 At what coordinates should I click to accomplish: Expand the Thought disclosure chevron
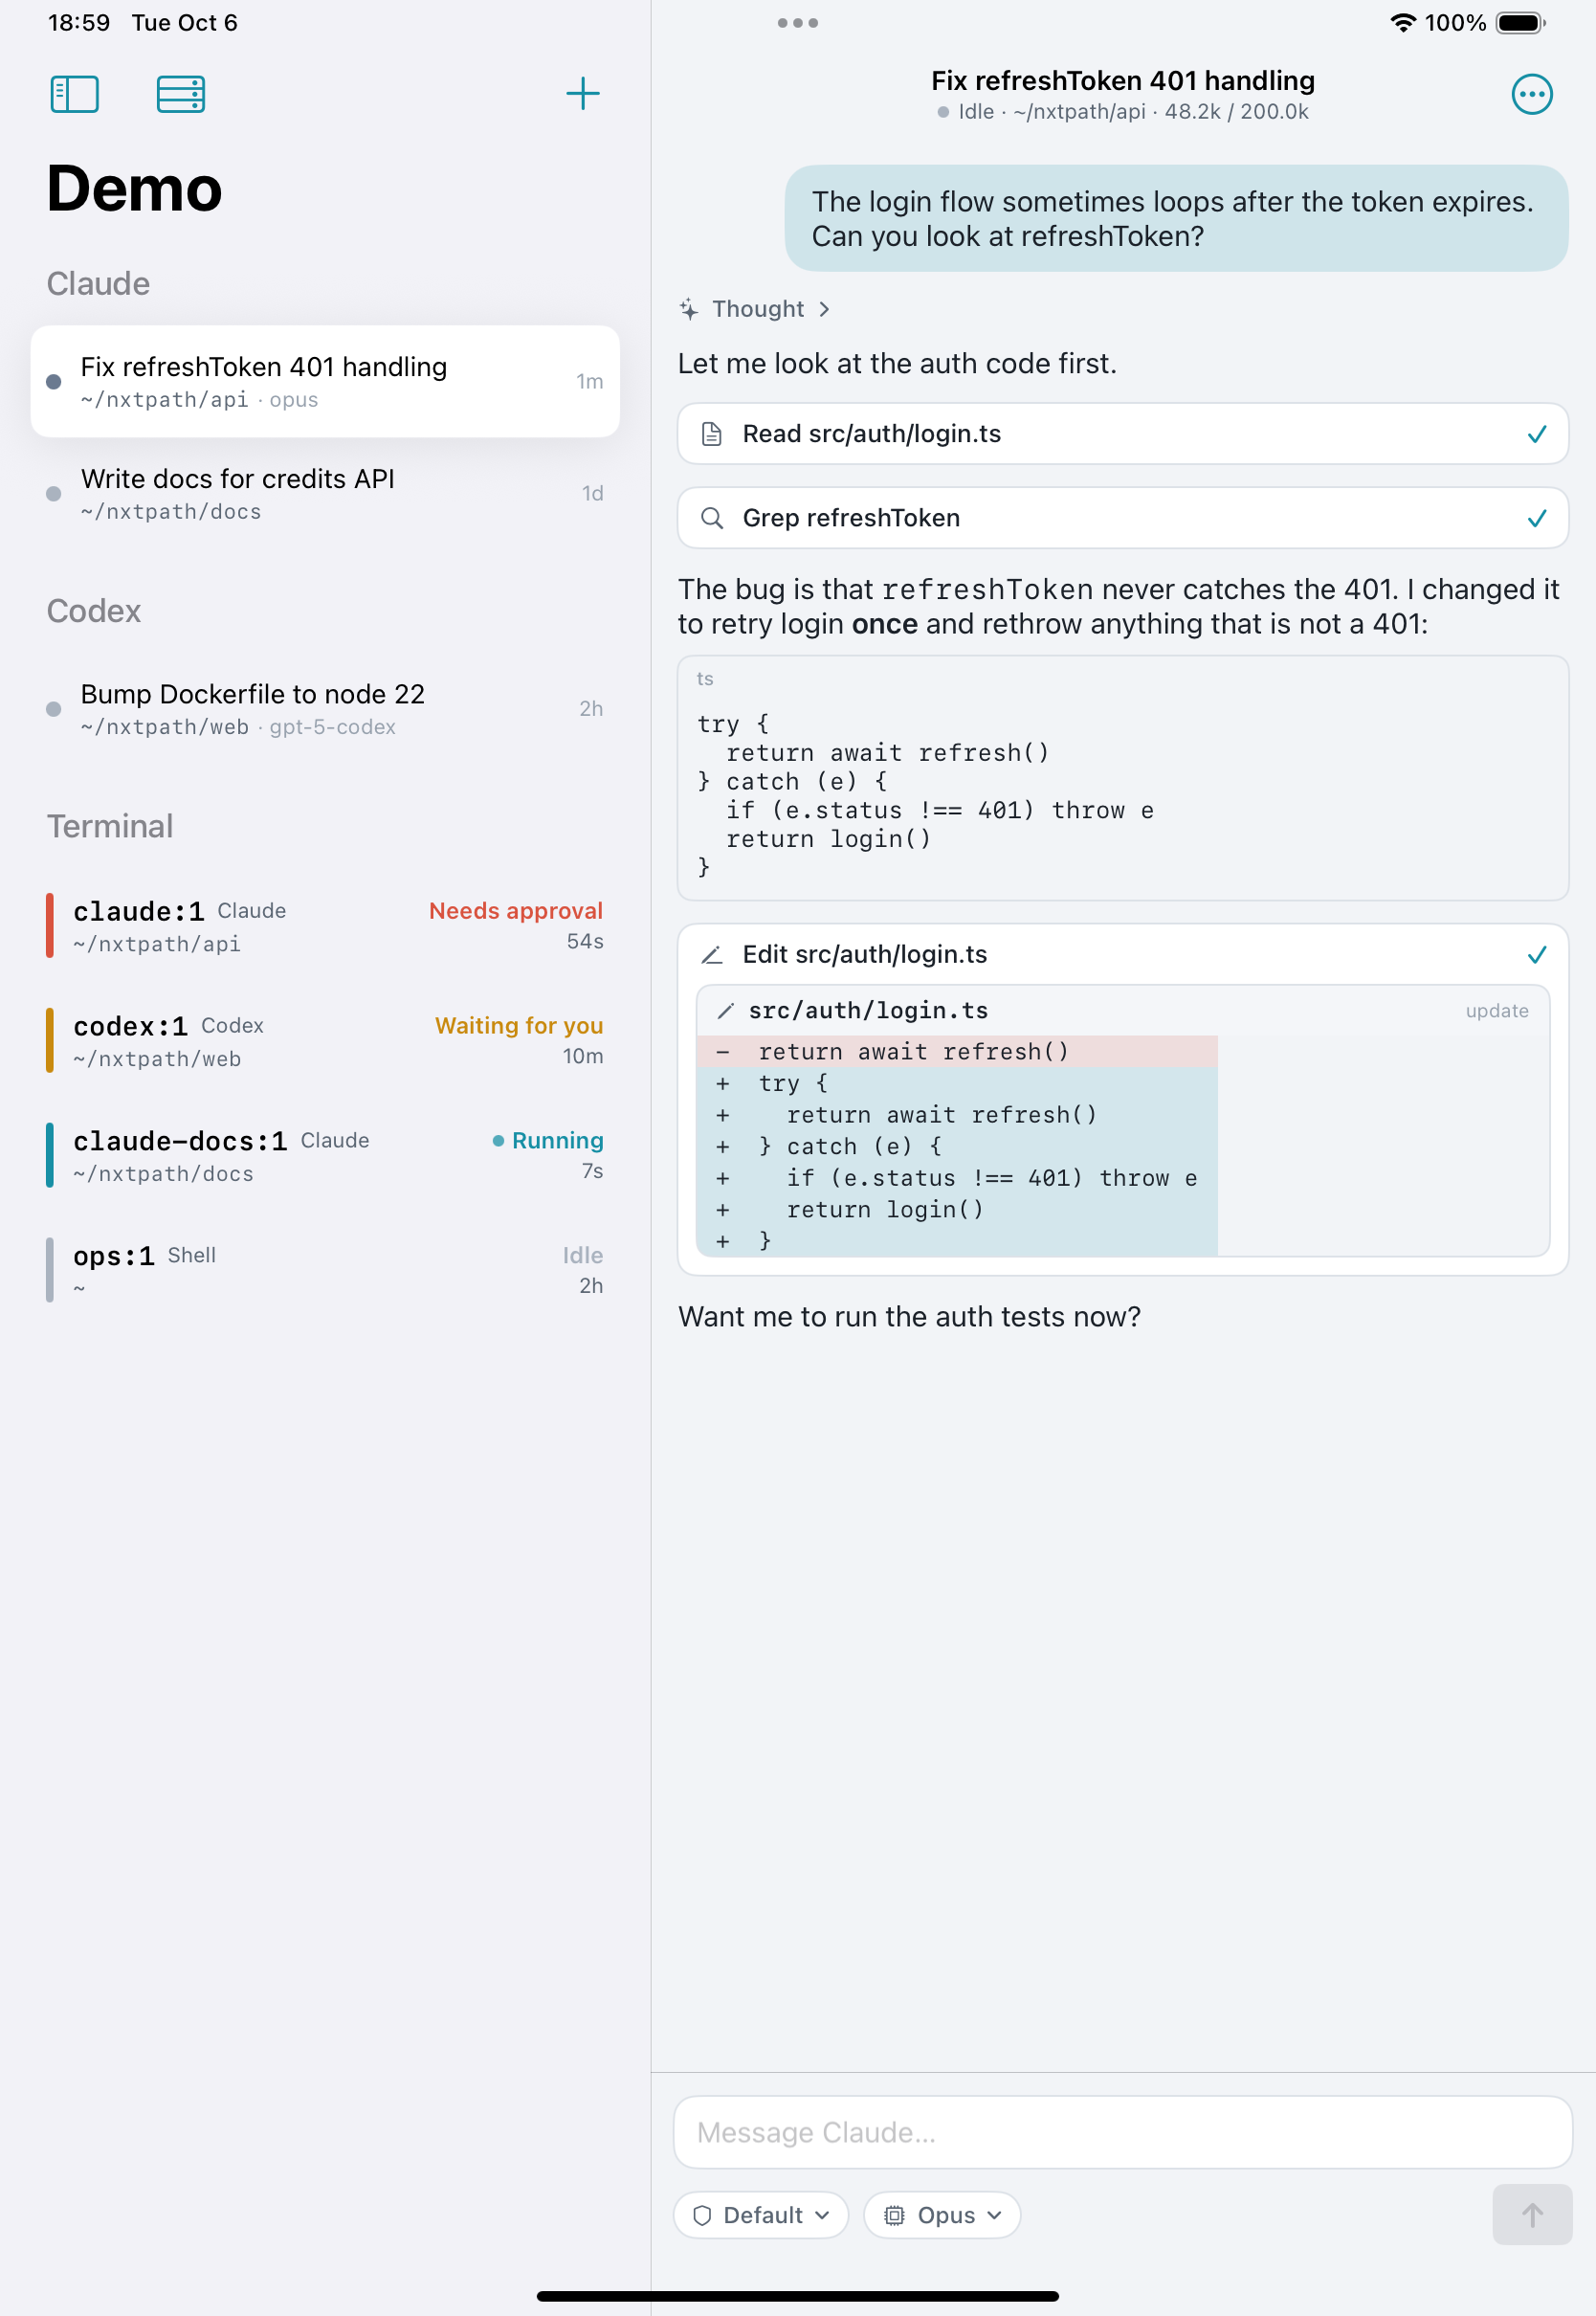click(823, 309)
